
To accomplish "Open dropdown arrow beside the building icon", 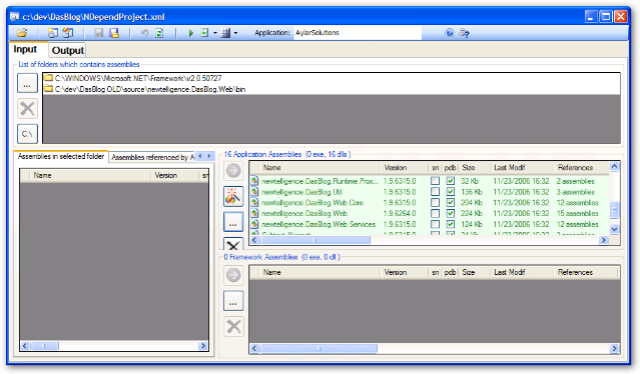I will [x=236, y=33].
